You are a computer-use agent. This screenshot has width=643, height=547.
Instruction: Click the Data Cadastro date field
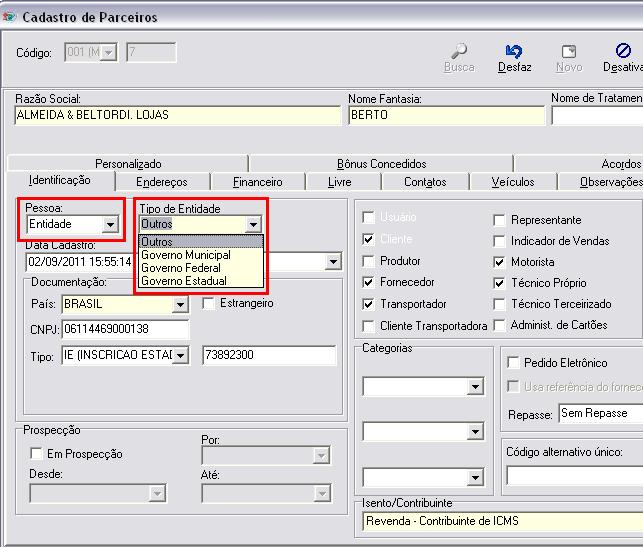(x=80, y=262)
